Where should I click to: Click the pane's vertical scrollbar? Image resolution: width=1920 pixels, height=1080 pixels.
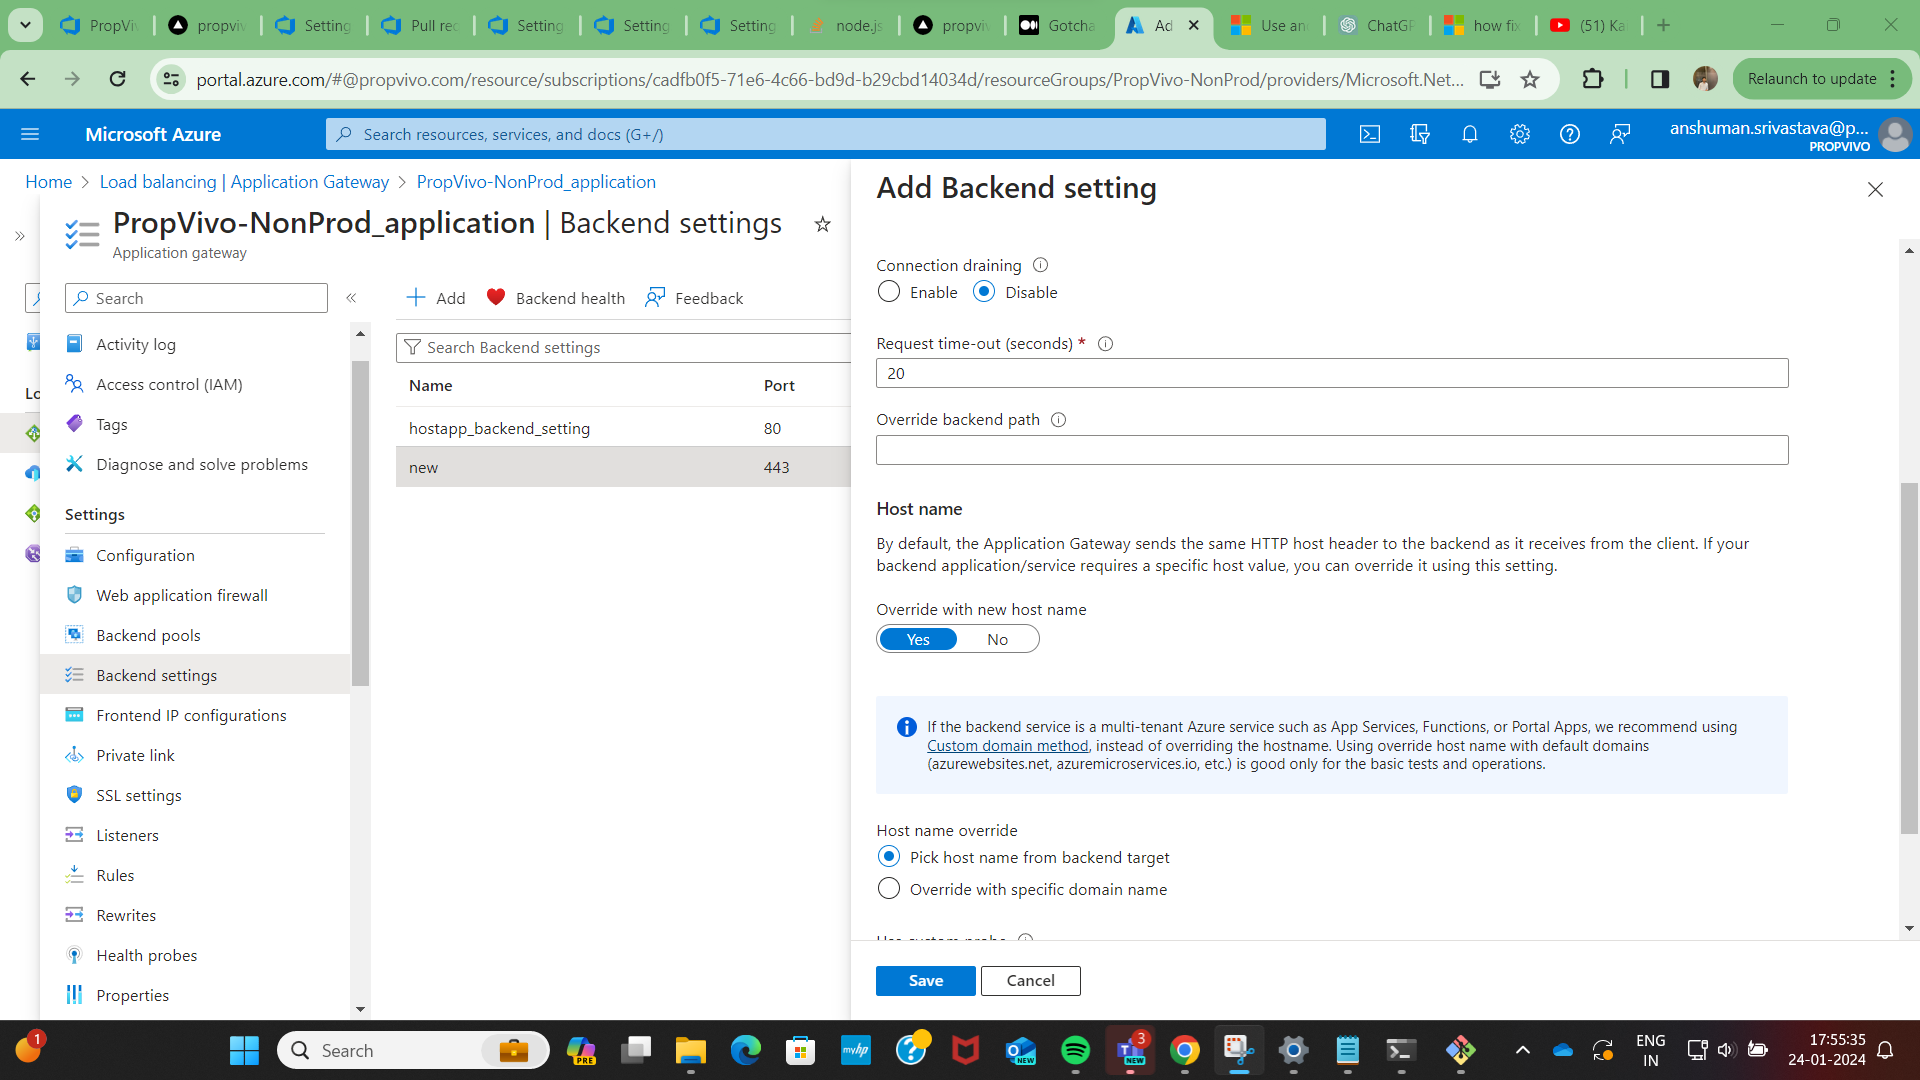[1909, 658]
